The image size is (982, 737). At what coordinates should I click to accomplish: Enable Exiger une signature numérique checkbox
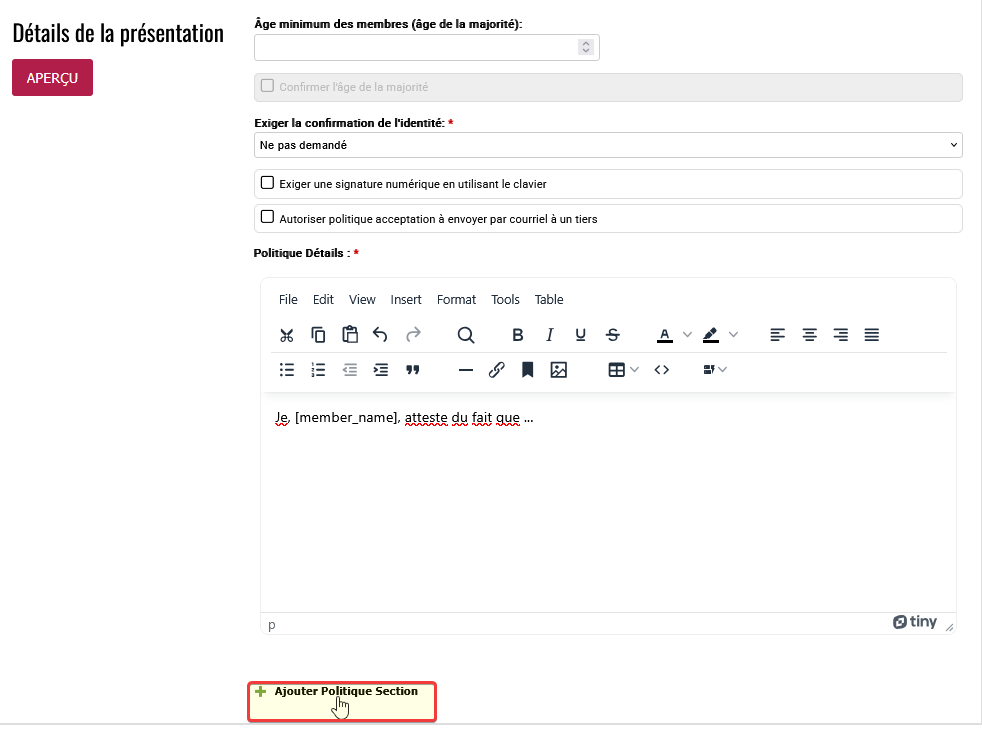267,183
